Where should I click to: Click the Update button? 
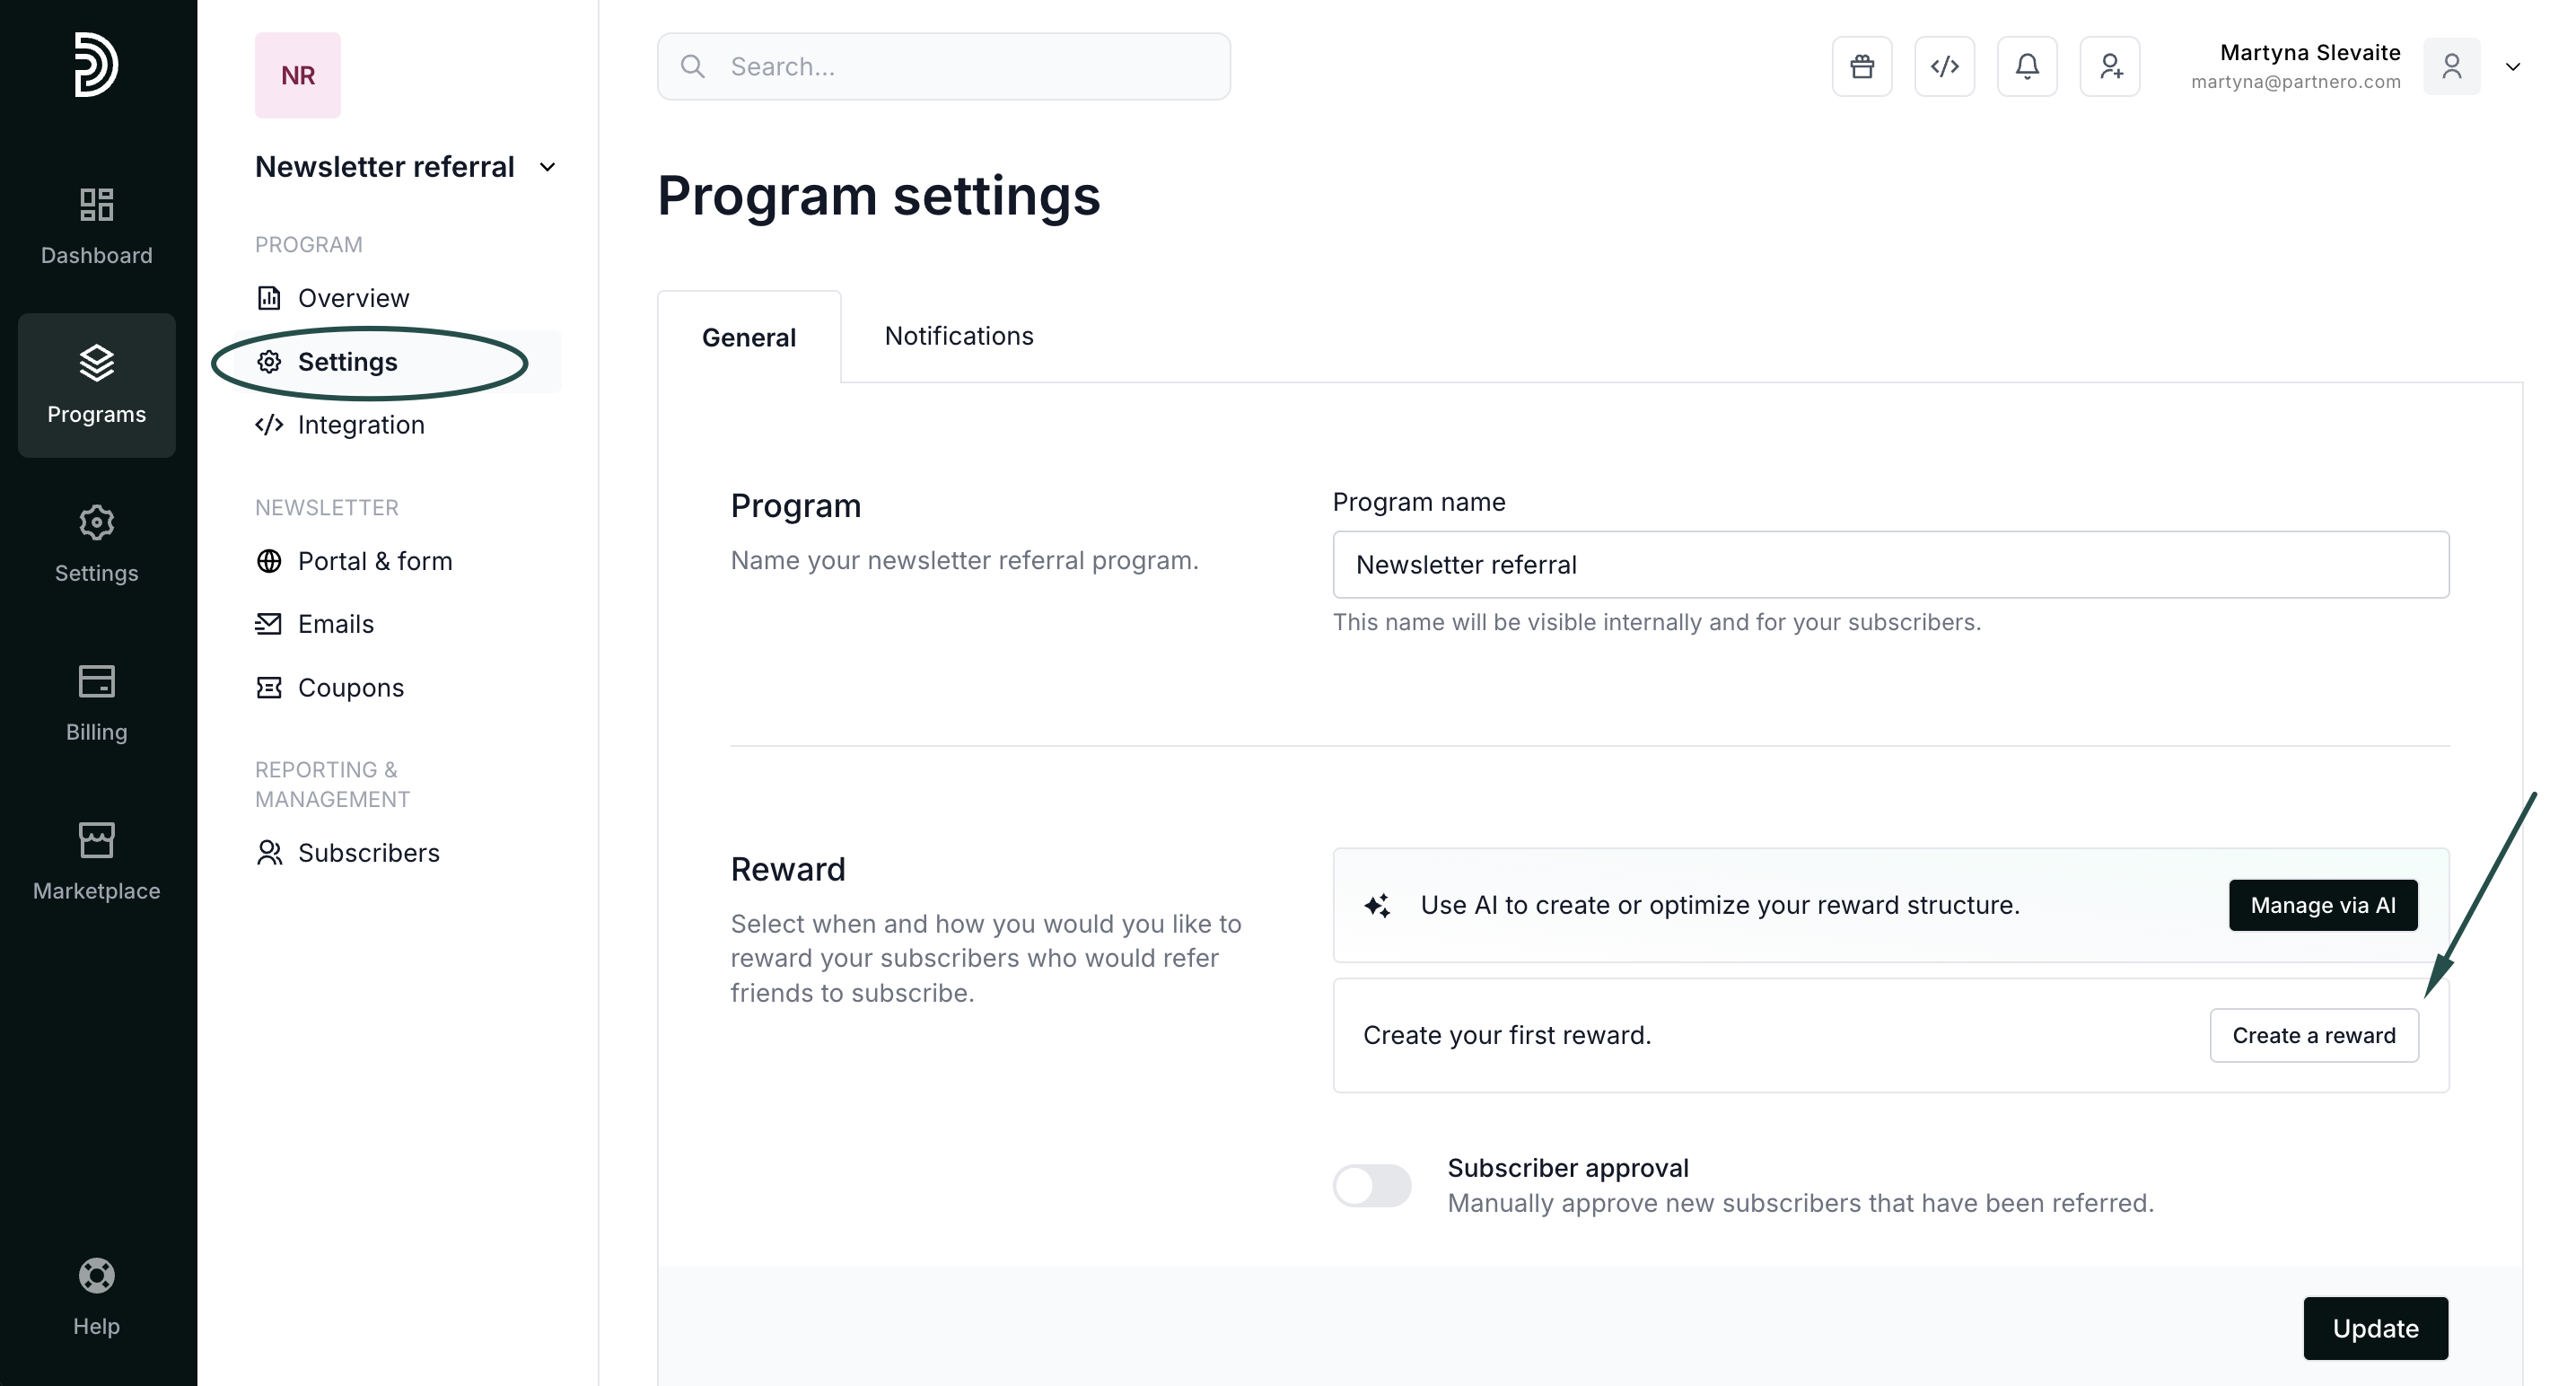[2374, 1328]
